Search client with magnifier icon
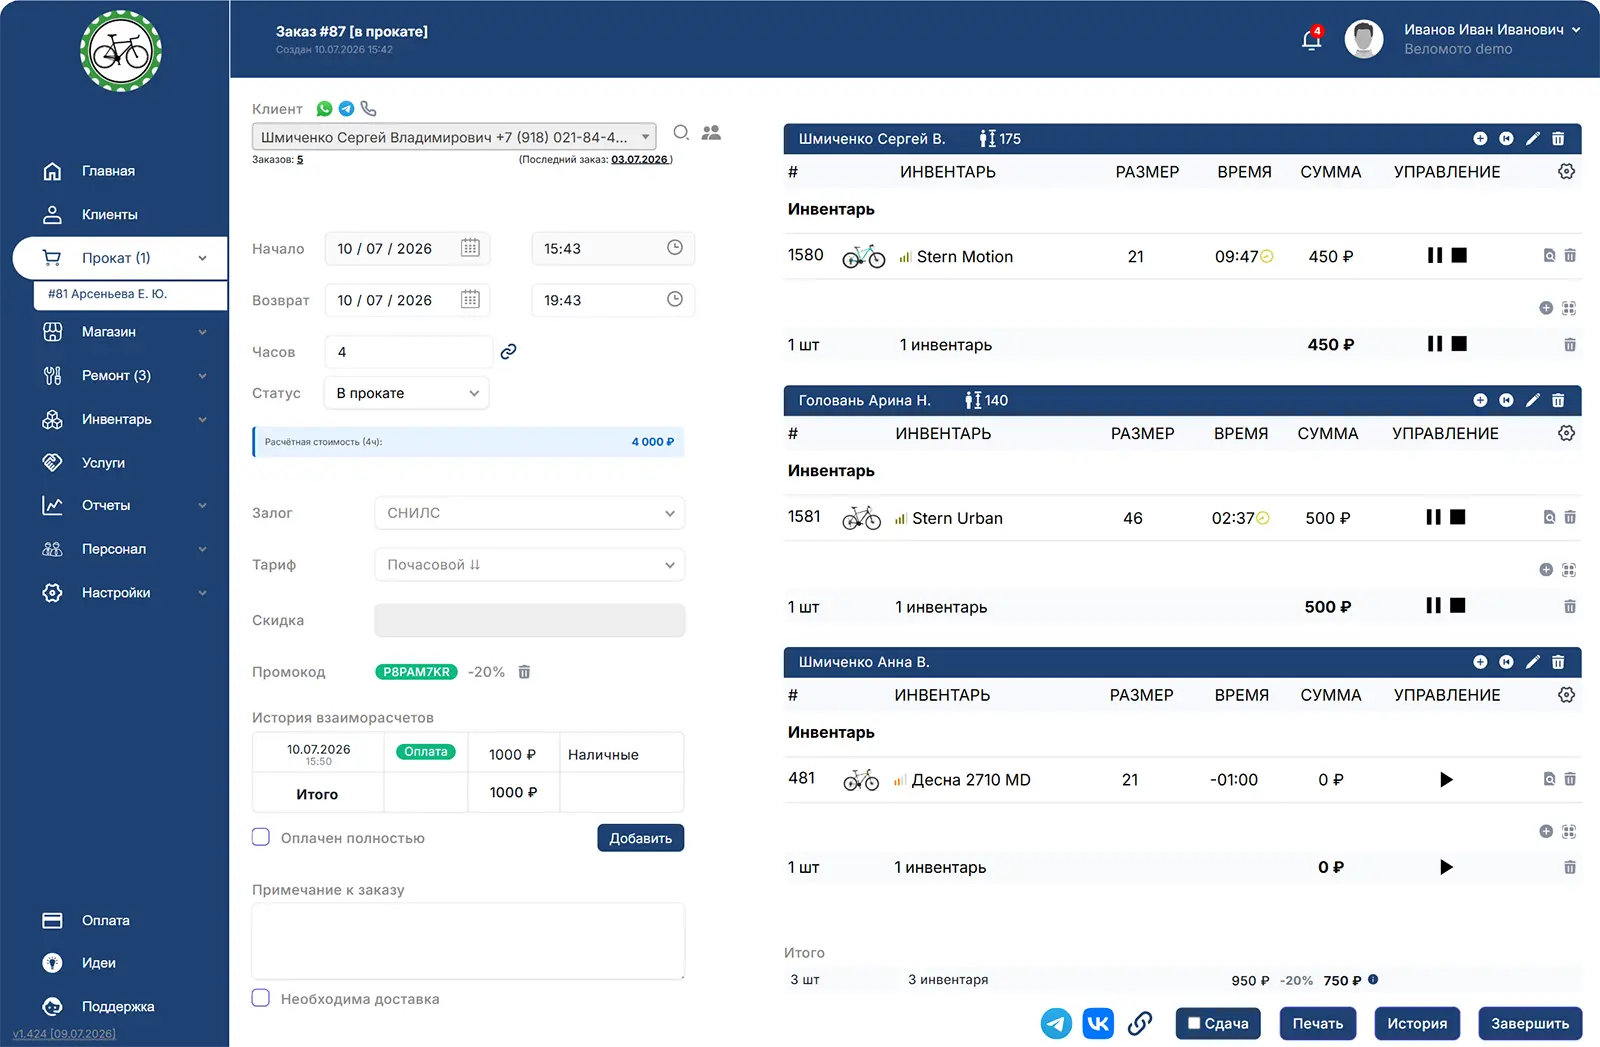Viewport: 1600px width, 1047px height. (681, 133)
